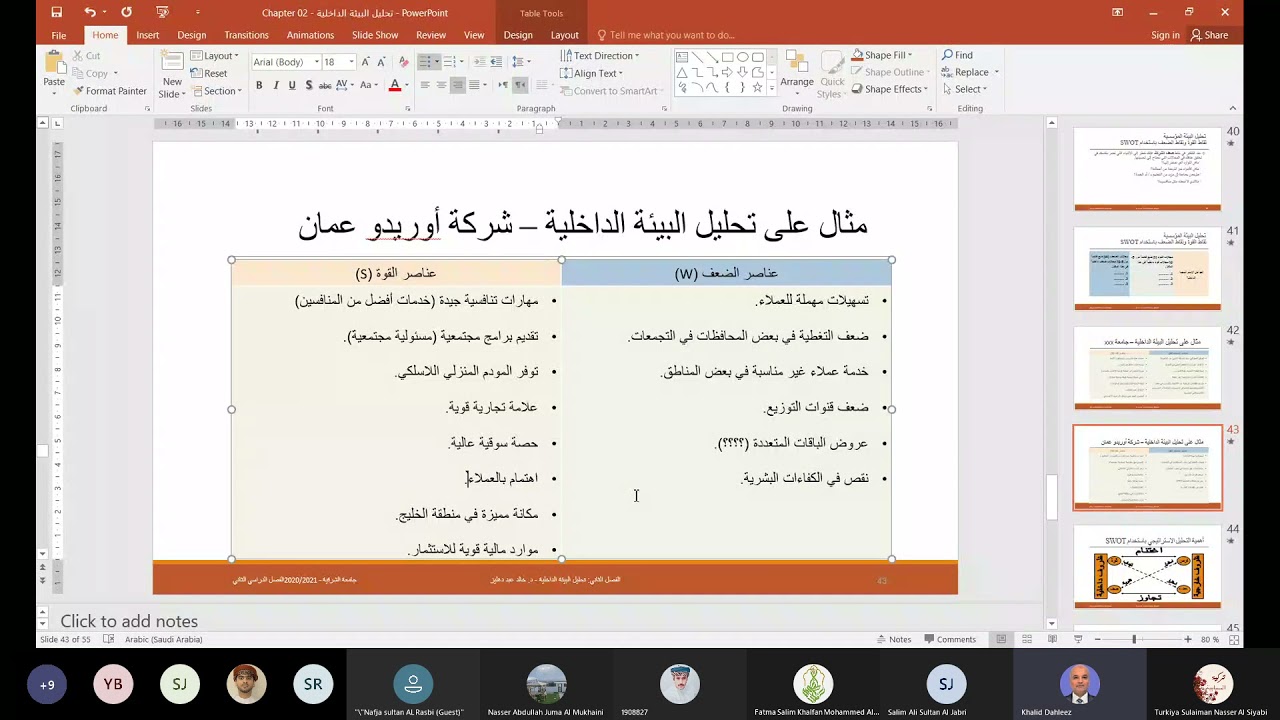
Task: Click the Reset slide button
Action: (x=209, y=73)
